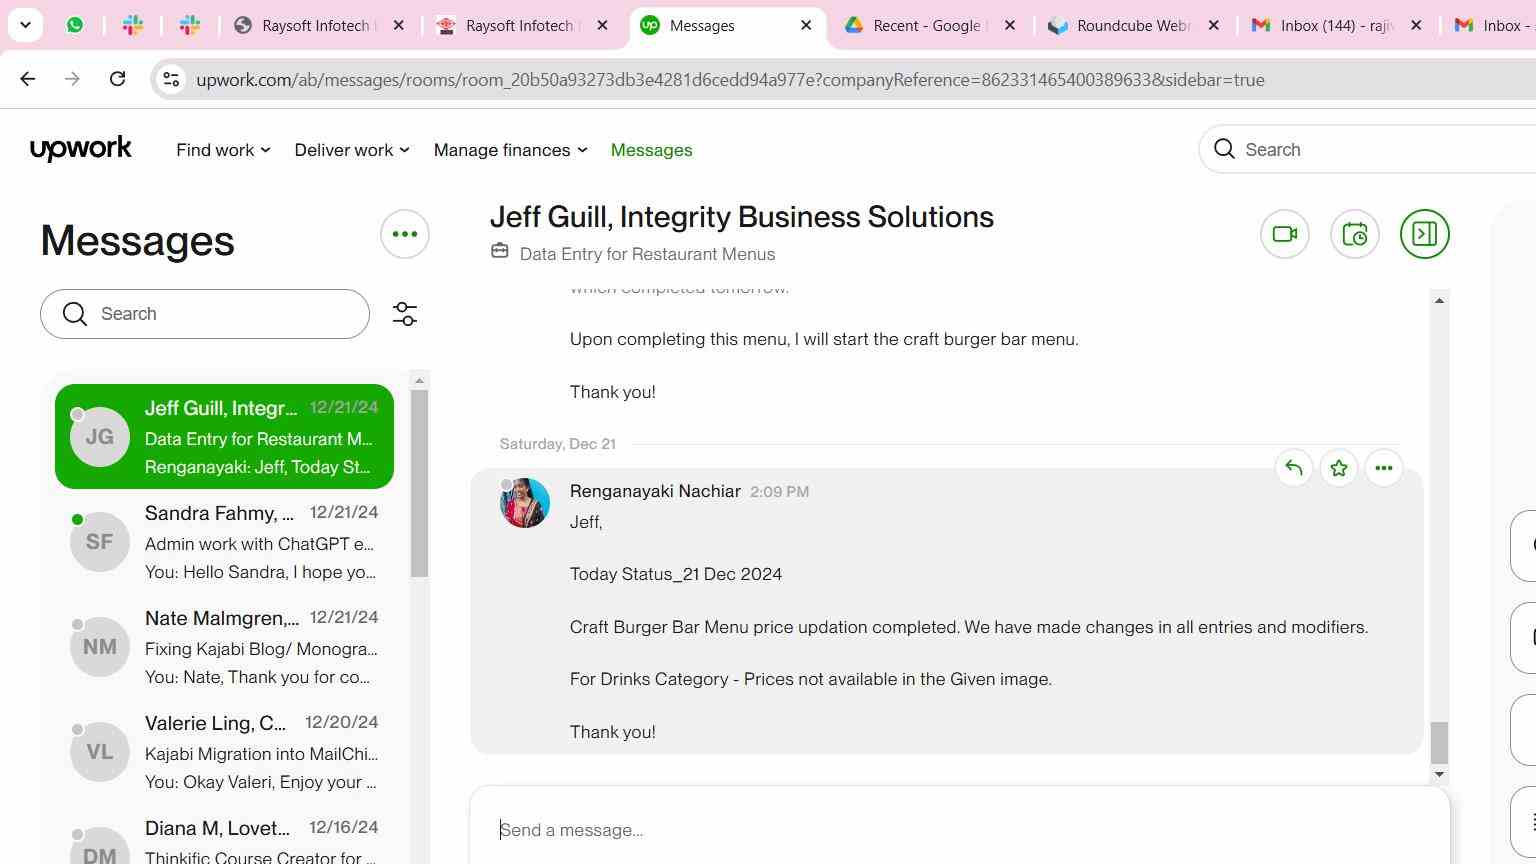Click VL avatar for Valerie Ling
This screenshot has width=1536, height=864.
coord(99,752)
